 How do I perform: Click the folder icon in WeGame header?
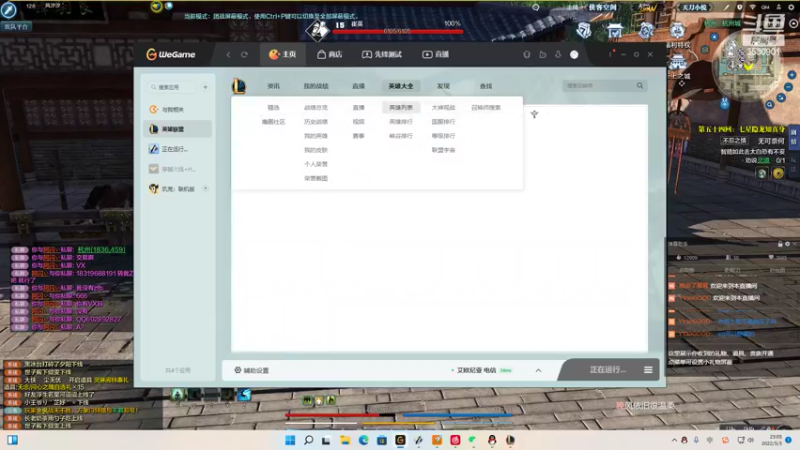click(x=543, y=54)
